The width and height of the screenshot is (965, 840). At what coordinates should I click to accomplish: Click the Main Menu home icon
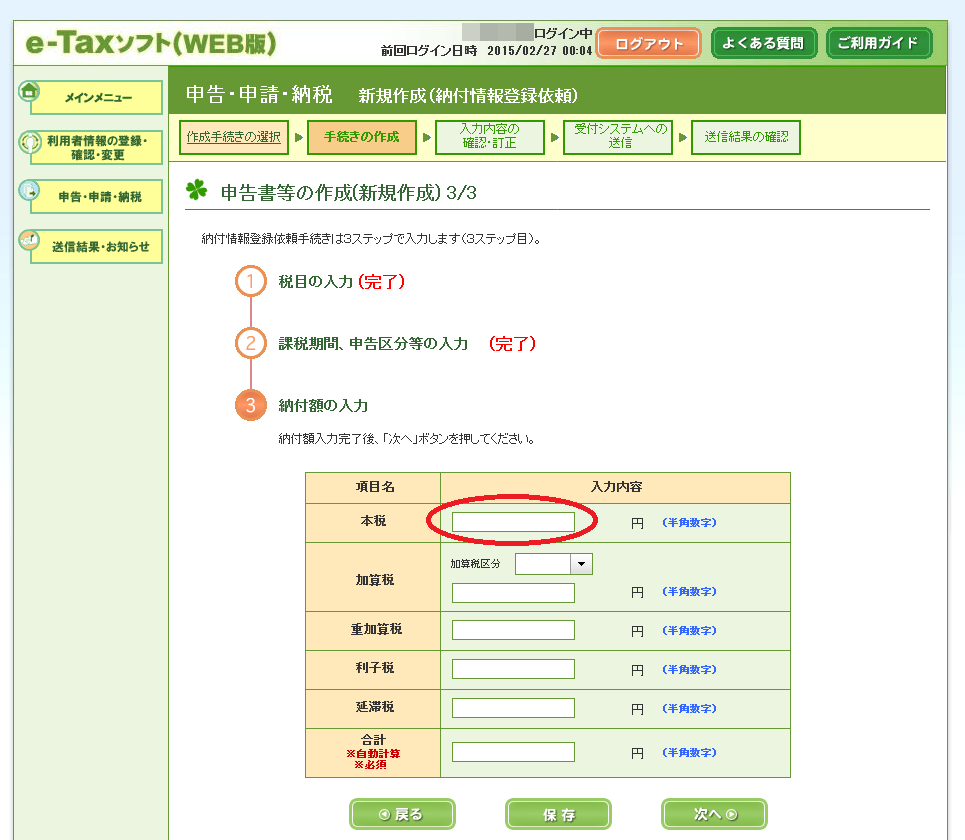tap(29, 91)
